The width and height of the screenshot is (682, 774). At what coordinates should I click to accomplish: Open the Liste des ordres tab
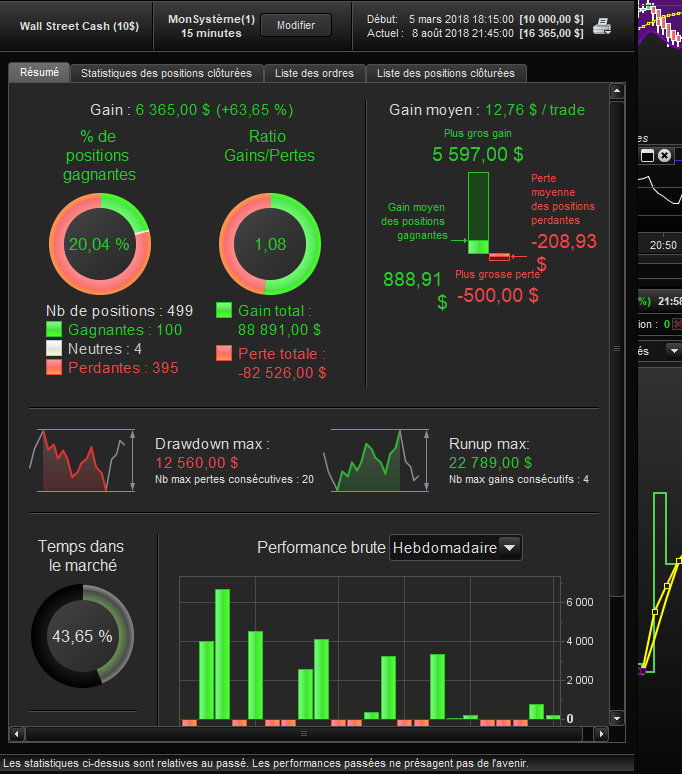point(314,73)
